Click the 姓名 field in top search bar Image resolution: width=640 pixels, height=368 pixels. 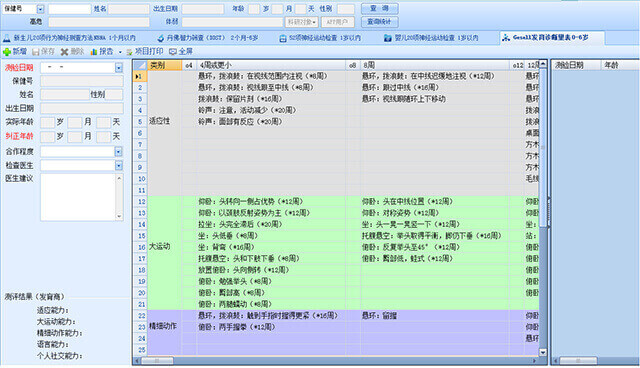[x=129, y=9]
